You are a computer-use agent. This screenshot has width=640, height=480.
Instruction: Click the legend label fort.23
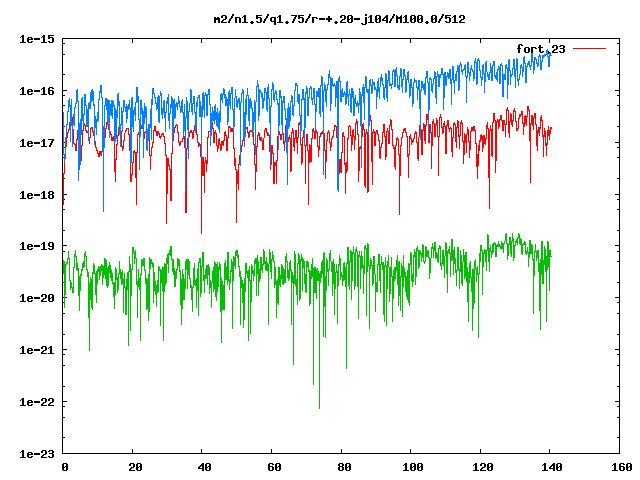point(541,49)
